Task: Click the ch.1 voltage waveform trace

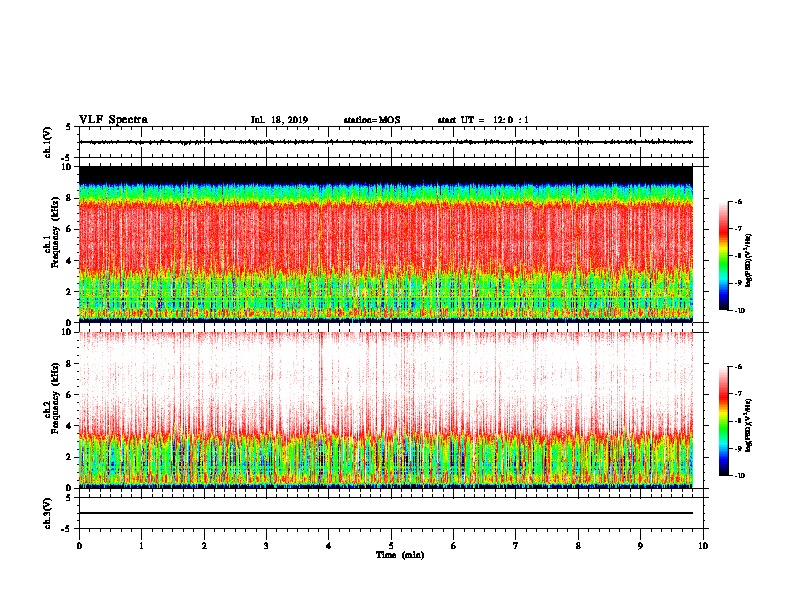Action: [x=386, y=142]
